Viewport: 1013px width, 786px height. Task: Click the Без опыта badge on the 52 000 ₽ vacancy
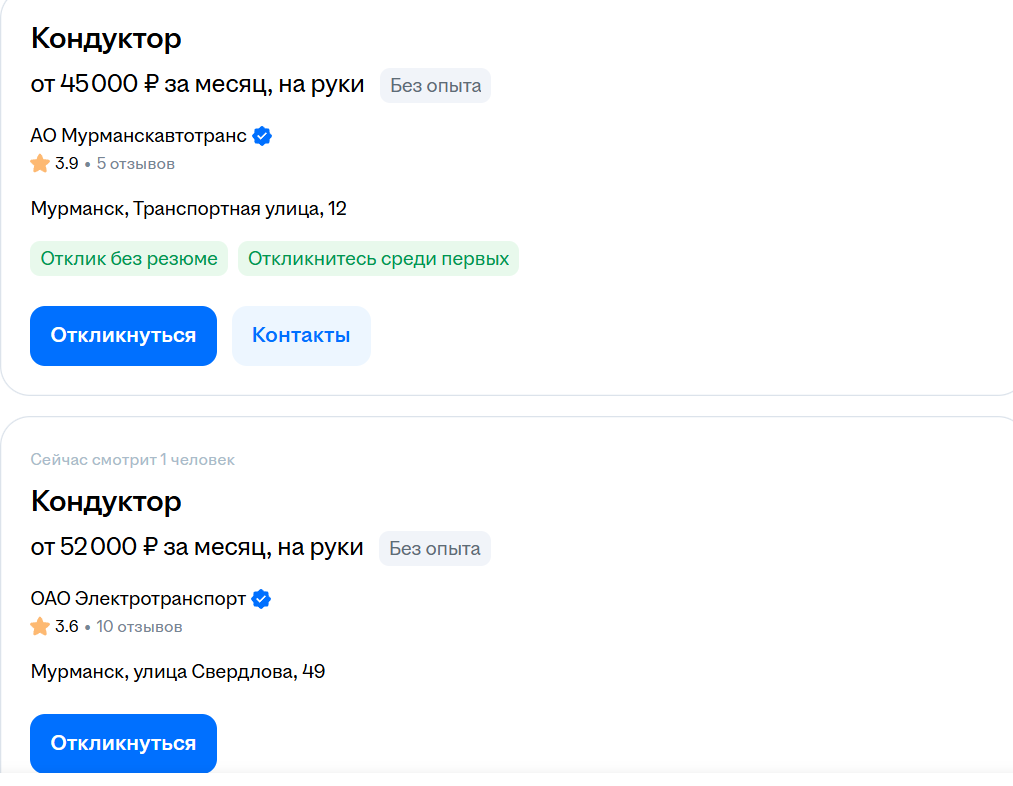pos(434,549)
